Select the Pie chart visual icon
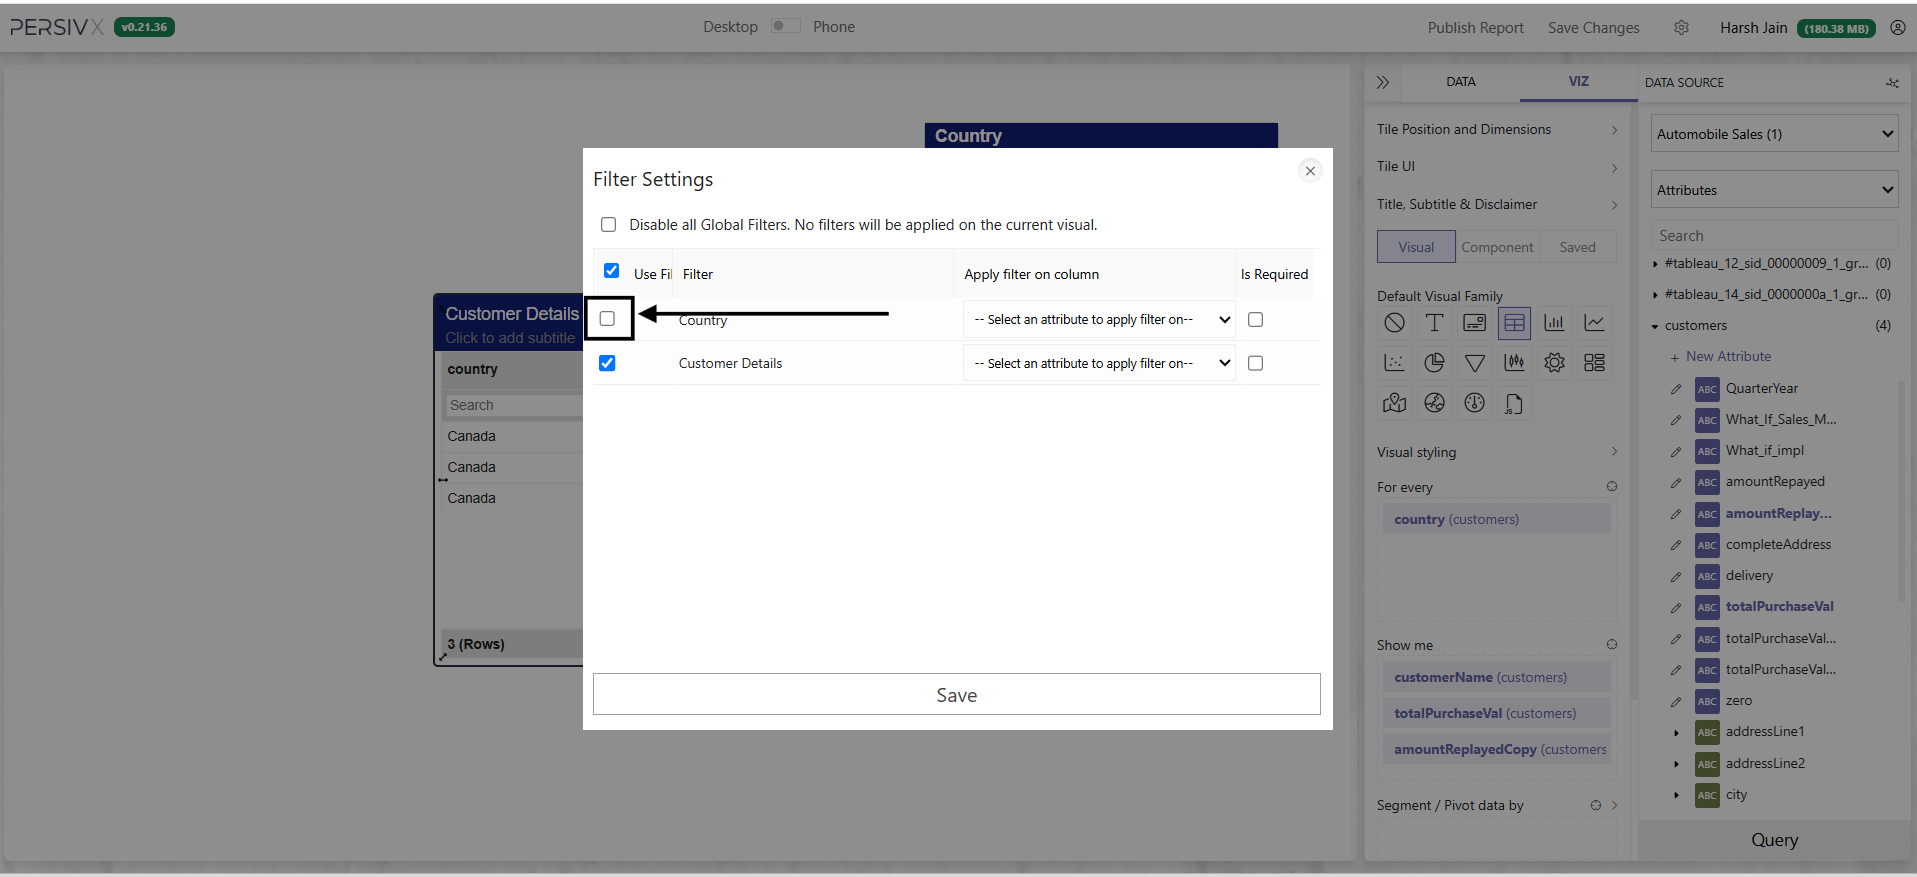Screen dimensions: 1917x877 point(1434,363)
